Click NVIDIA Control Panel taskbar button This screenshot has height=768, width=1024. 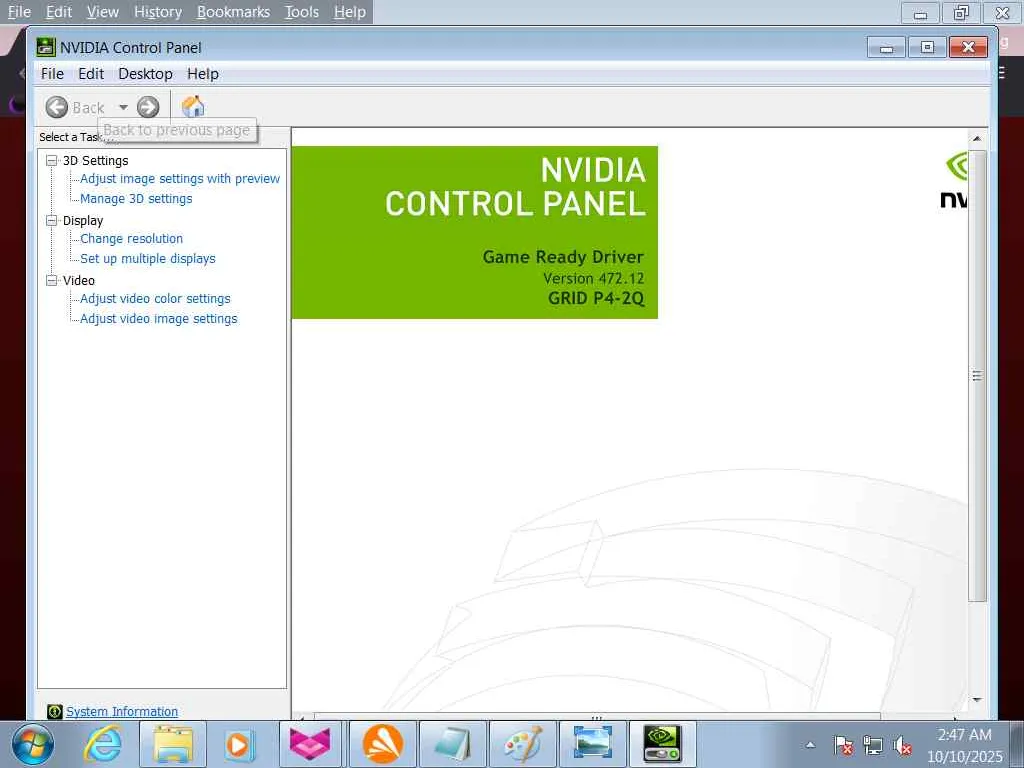[662, 744]
